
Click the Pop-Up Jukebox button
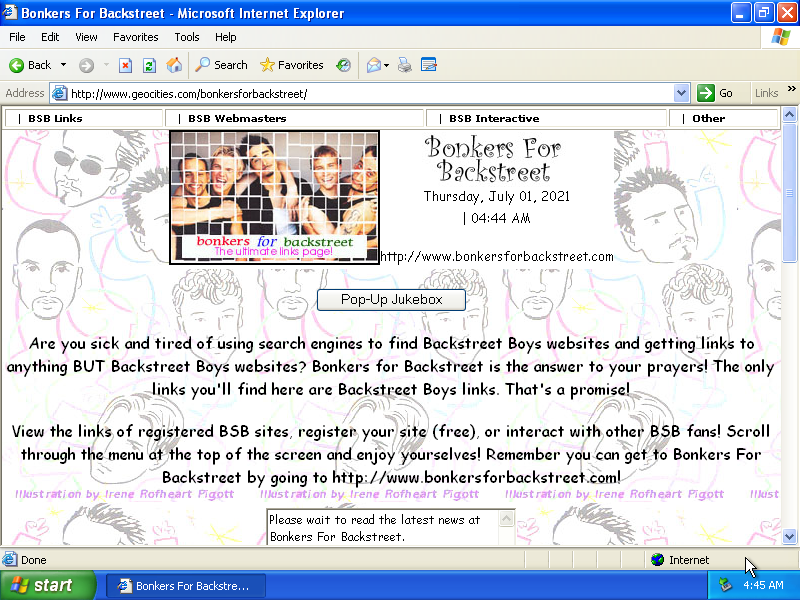coord(391,299)
